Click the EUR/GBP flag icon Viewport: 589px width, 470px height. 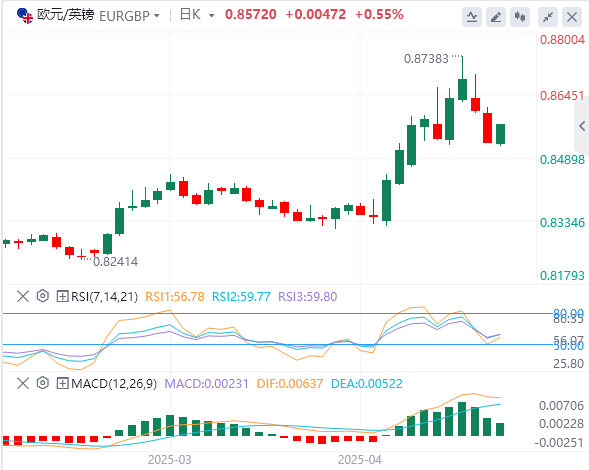(x=25, y=15)
